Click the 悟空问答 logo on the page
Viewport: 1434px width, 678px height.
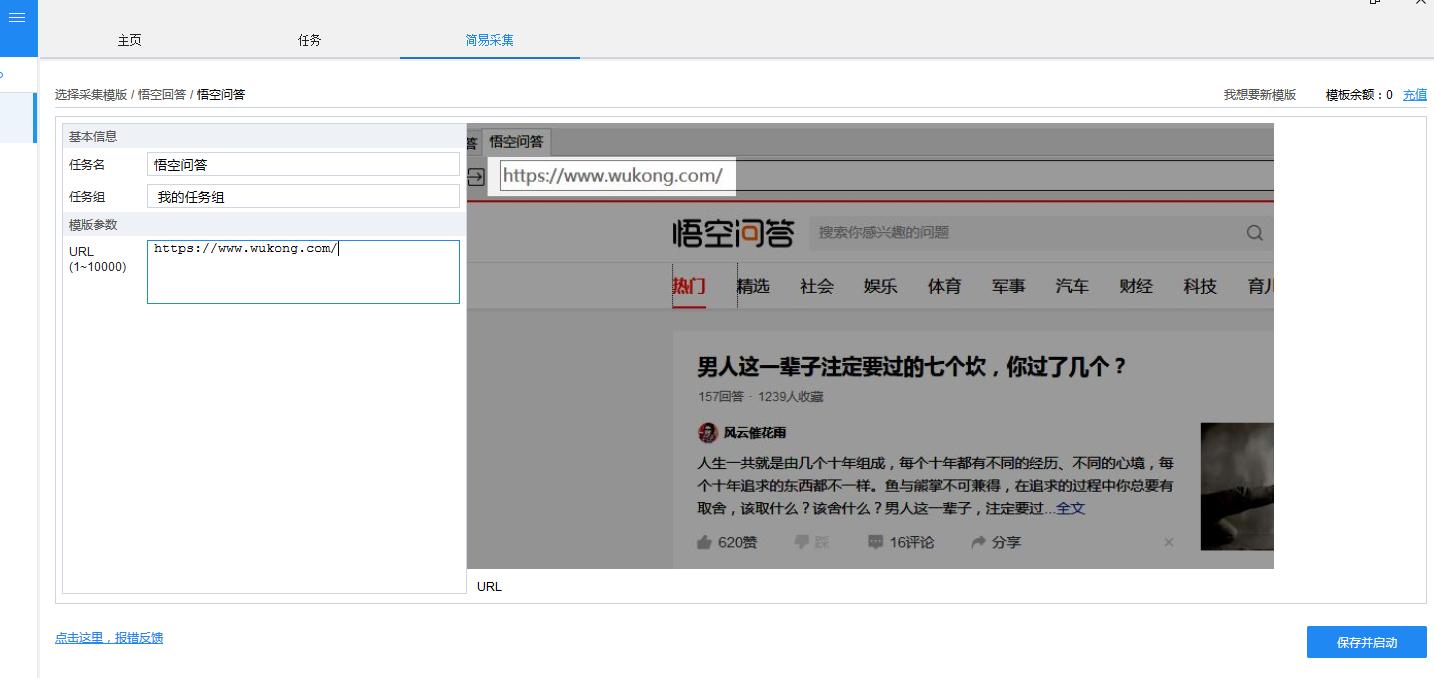click(x=732, y=232)
